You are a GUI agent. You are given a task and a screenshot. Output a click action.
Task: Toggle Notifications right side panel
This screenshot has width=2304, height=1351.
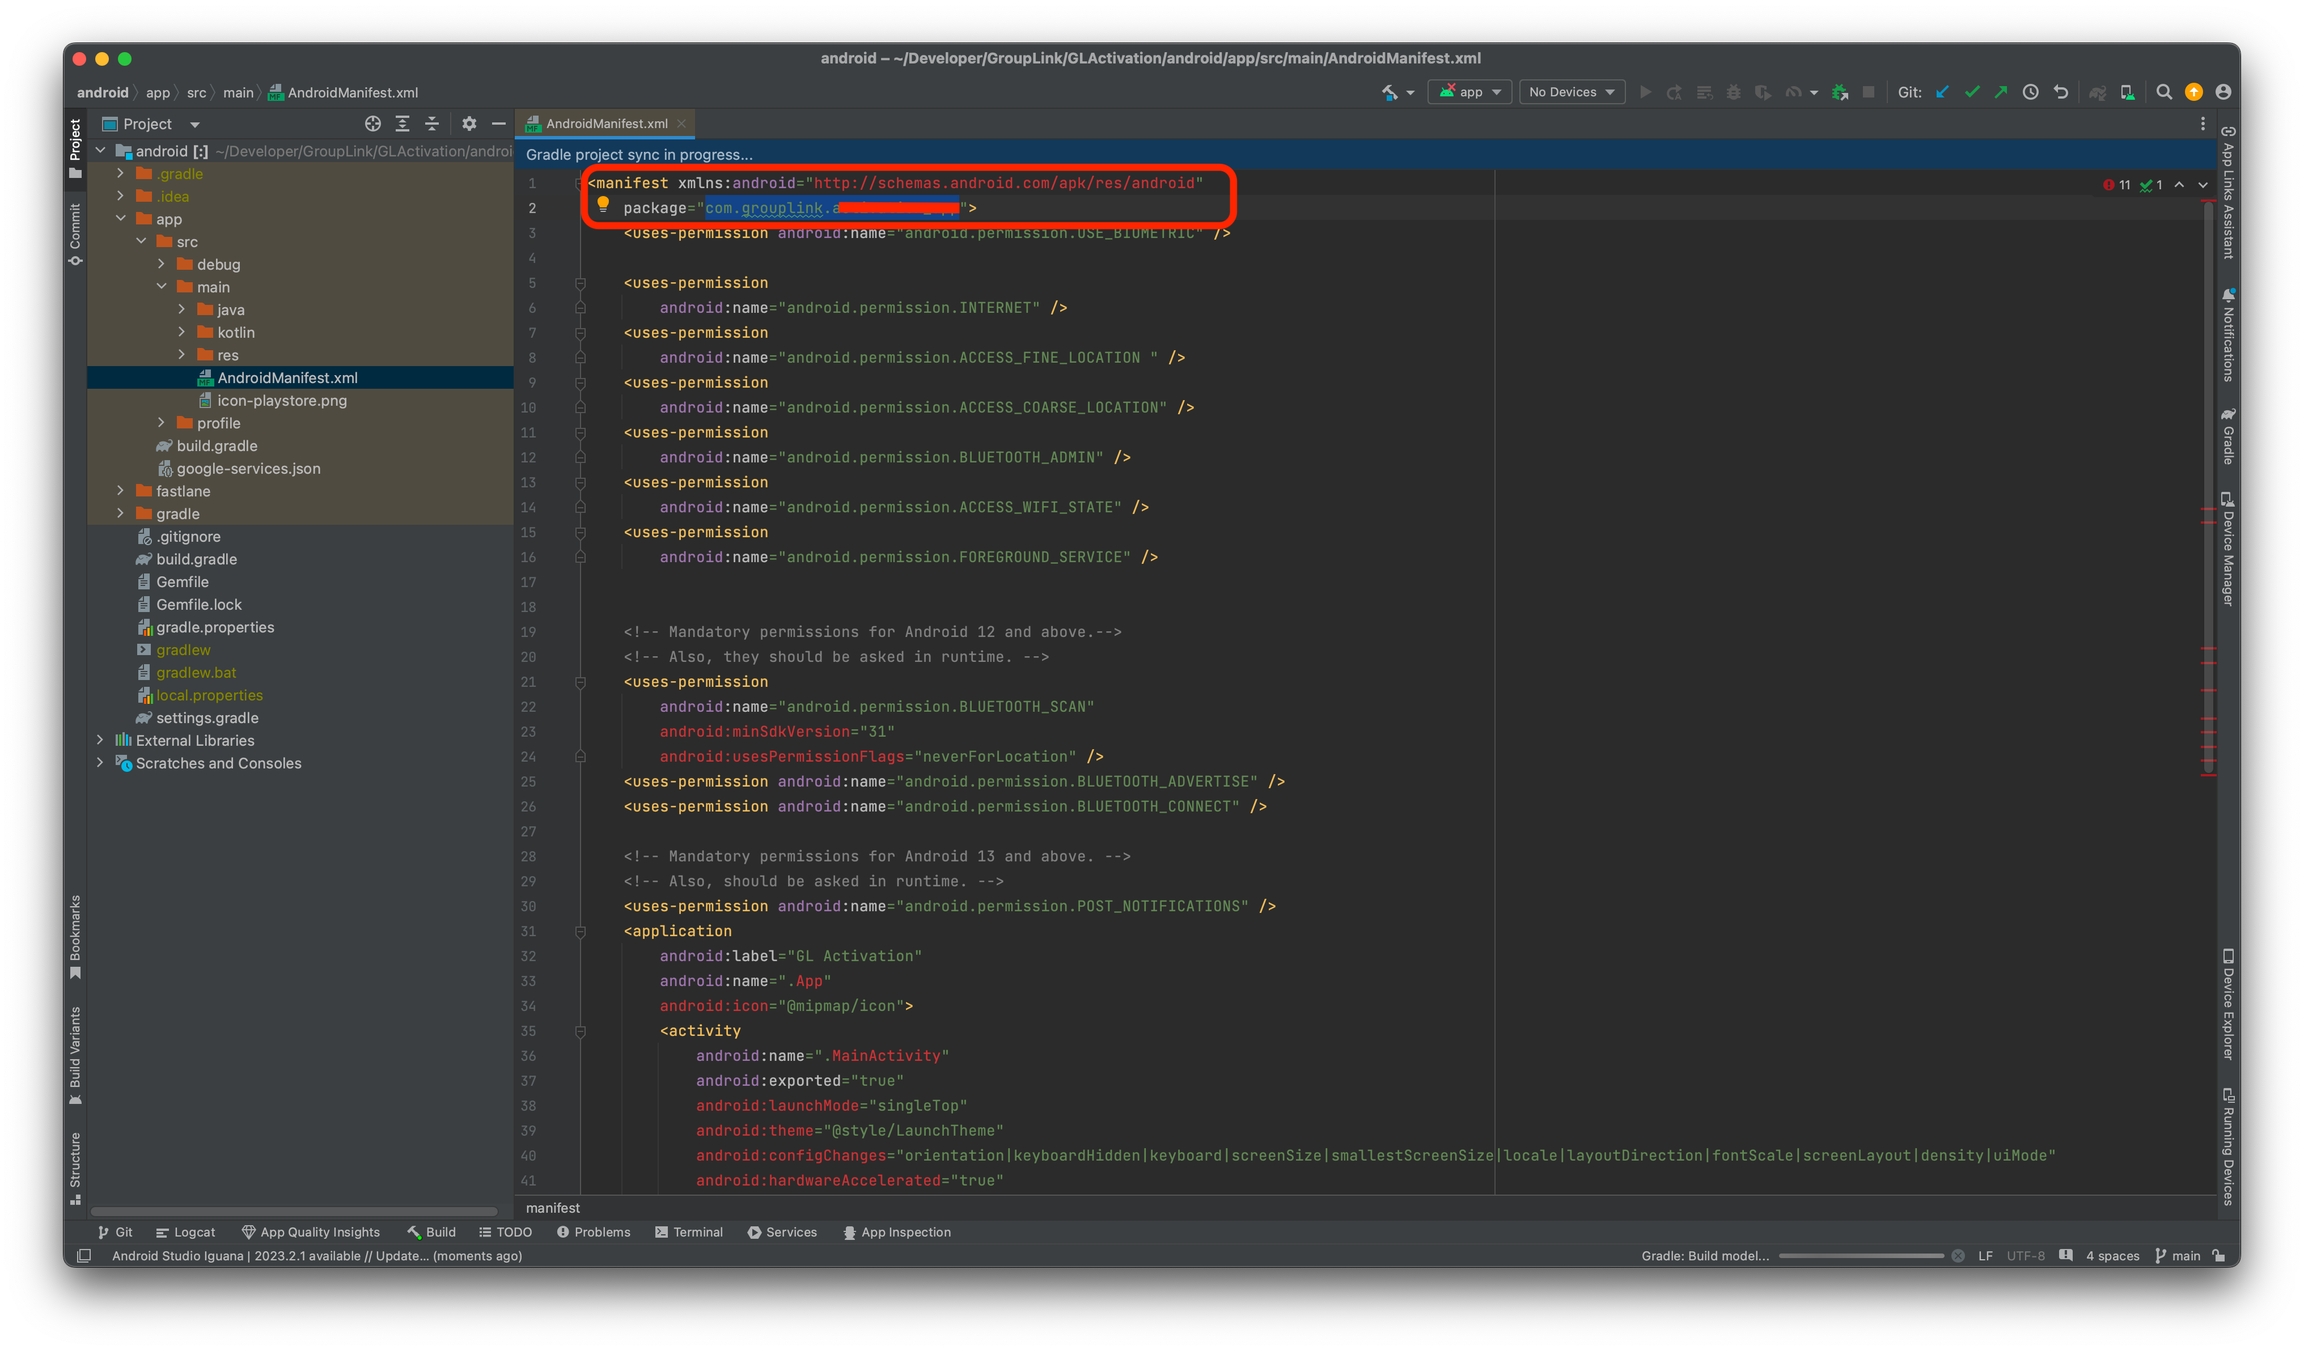pyautogui.click(x=2228, y=335)
